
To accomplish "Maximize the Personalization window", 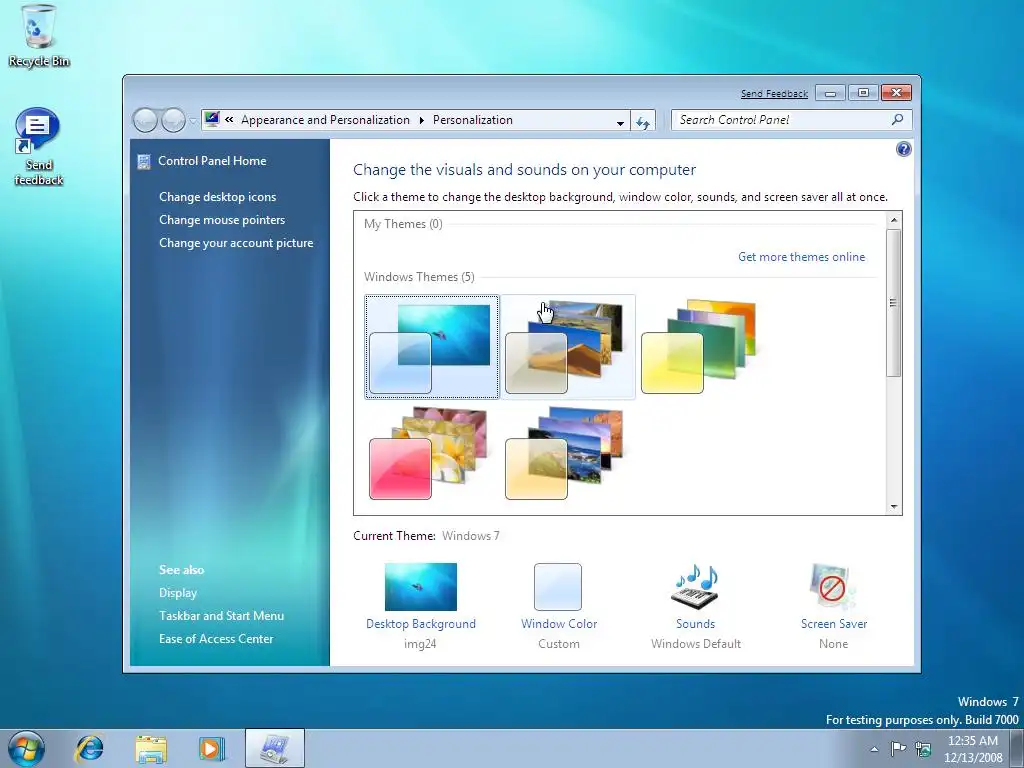I will coord(863,93).
